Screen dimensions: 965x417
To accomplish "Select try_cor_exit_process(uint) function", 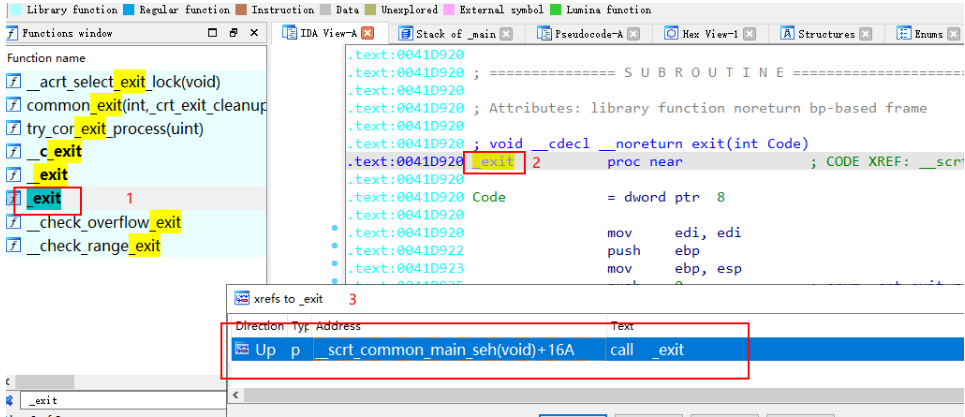I will pyautogui.click(x=136, y=129).
